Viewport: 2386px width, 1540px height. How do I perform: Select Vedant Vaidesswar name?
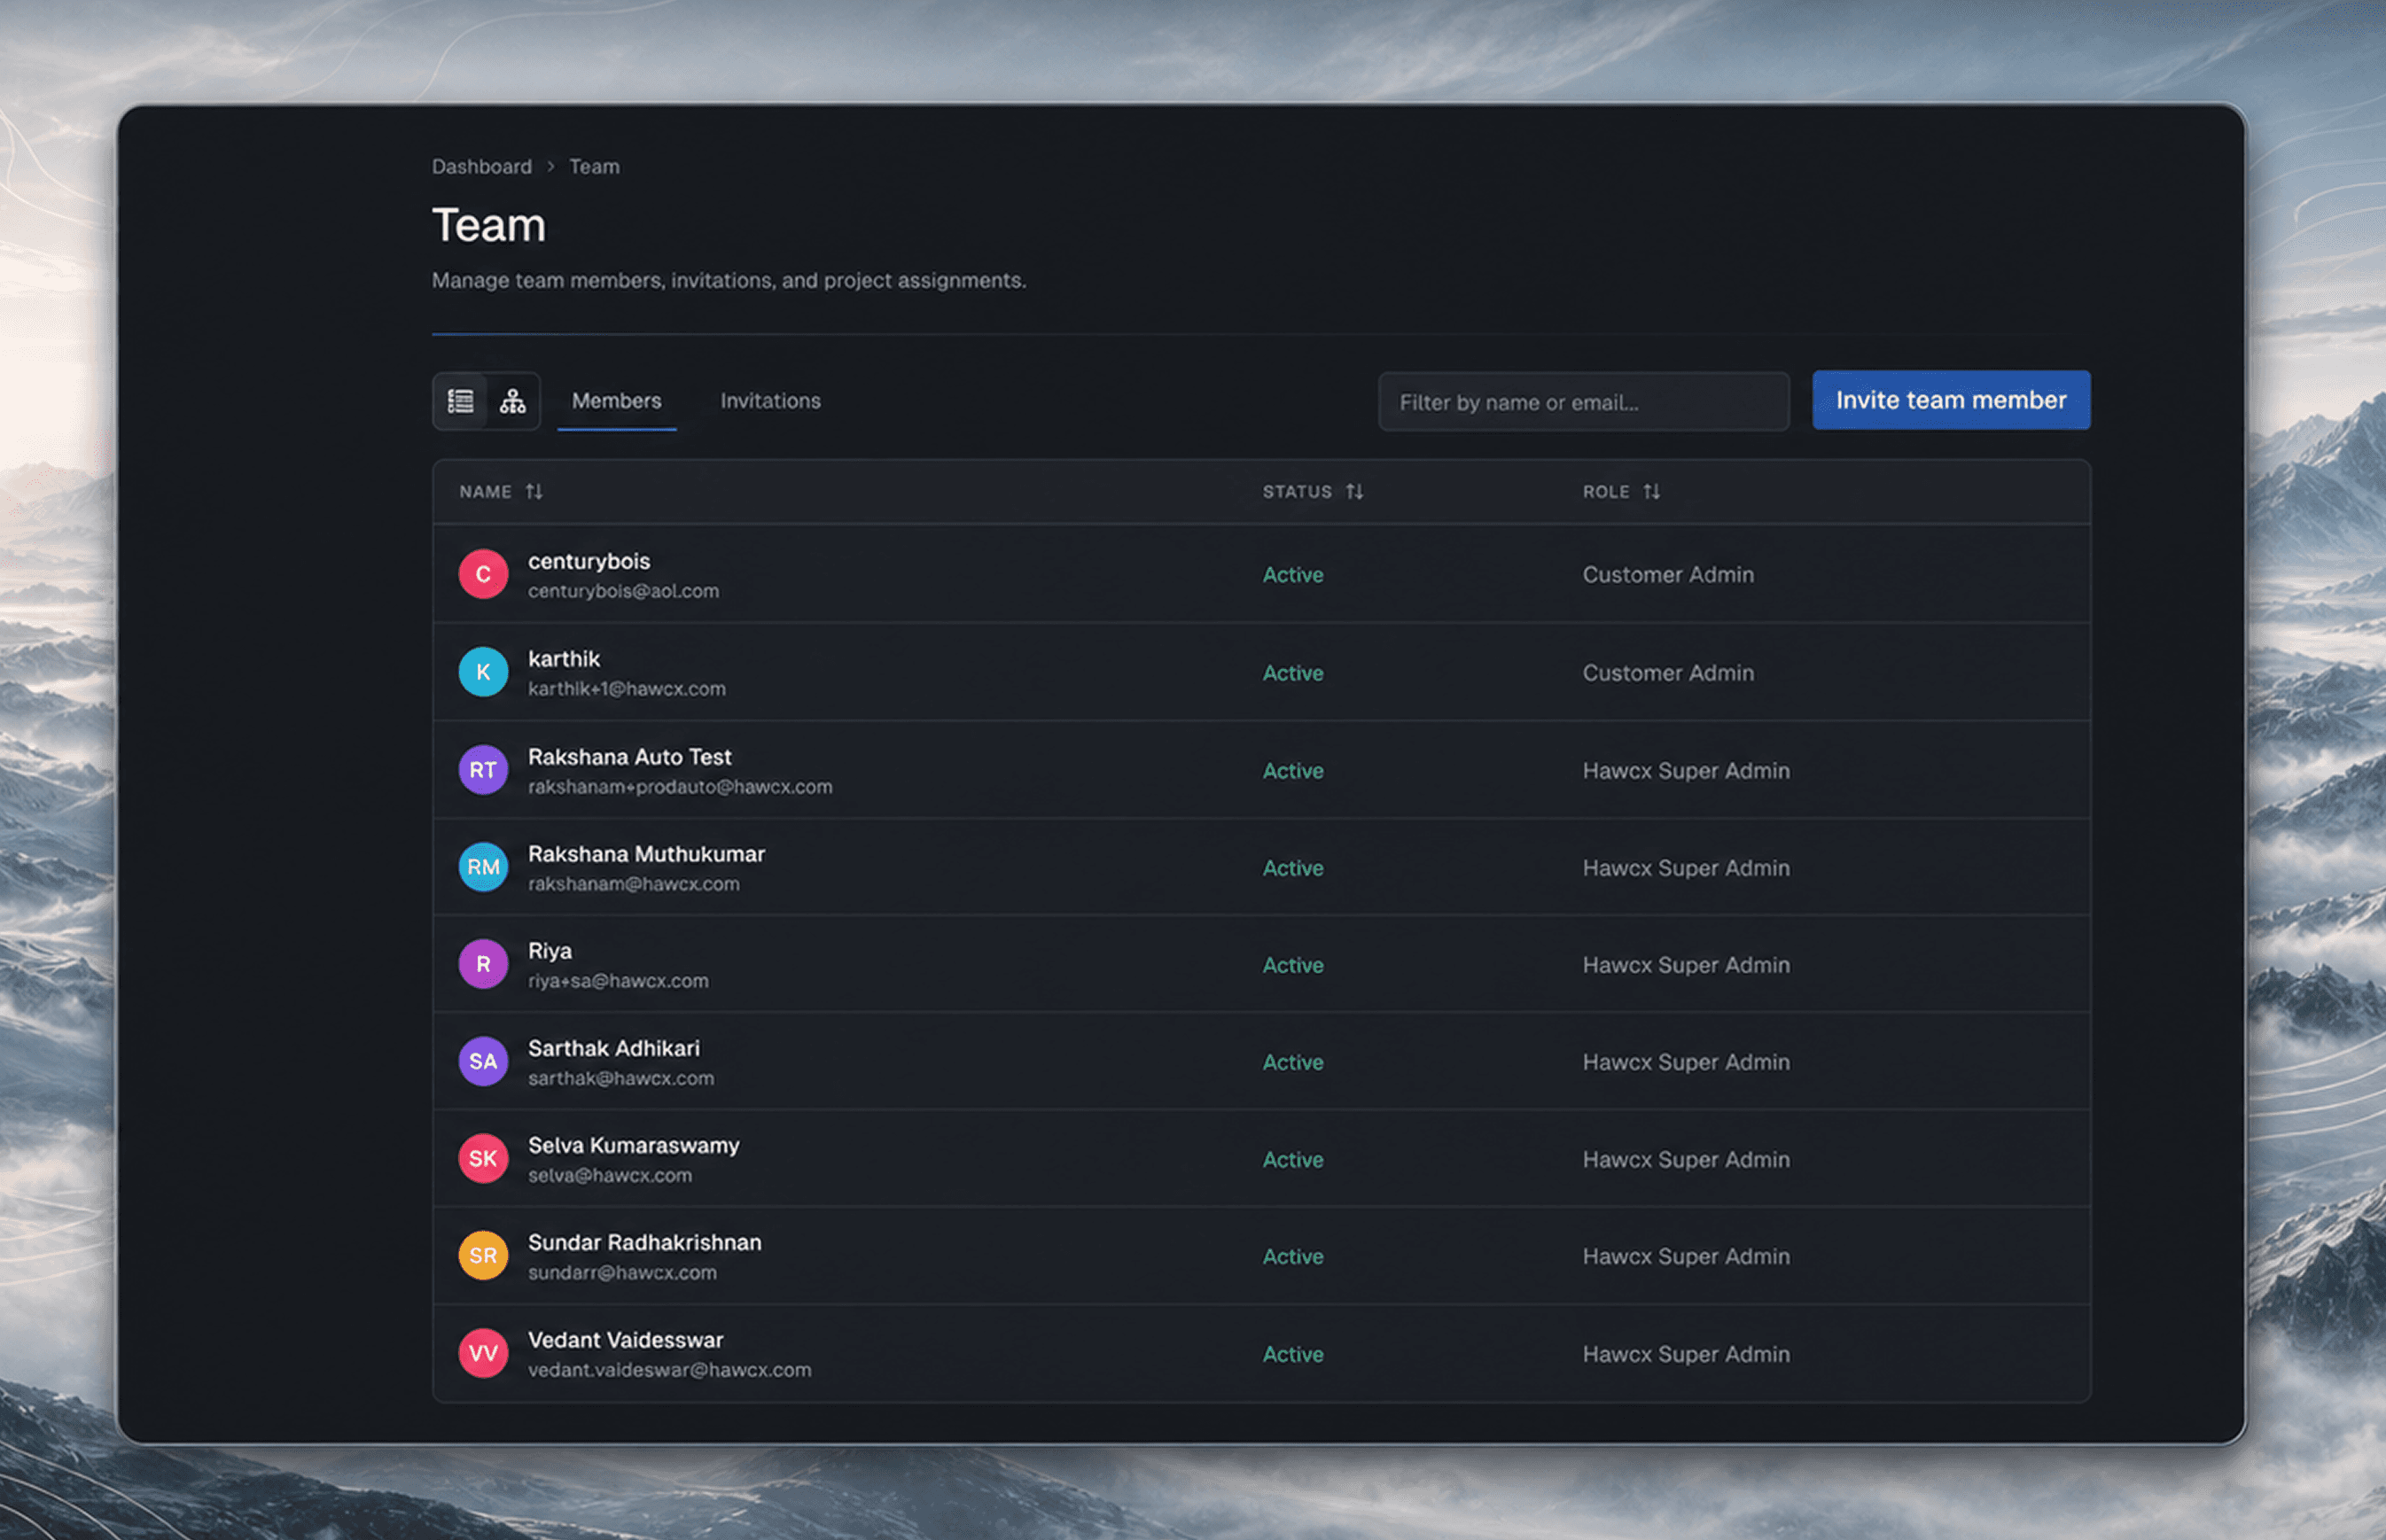pos(626,1340)
